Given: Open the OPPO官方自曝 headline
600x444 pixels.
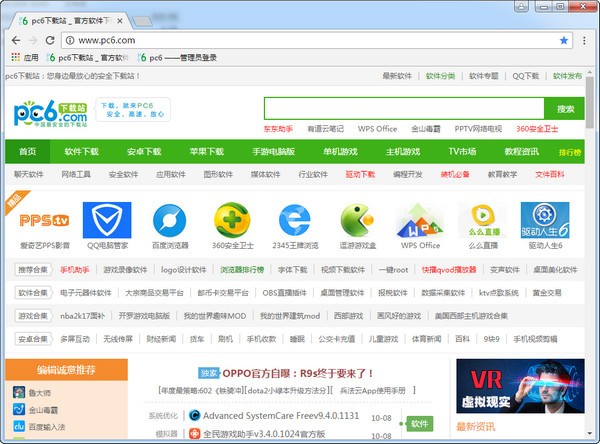Looking at the screenshot, I should [x=297, y=373].
